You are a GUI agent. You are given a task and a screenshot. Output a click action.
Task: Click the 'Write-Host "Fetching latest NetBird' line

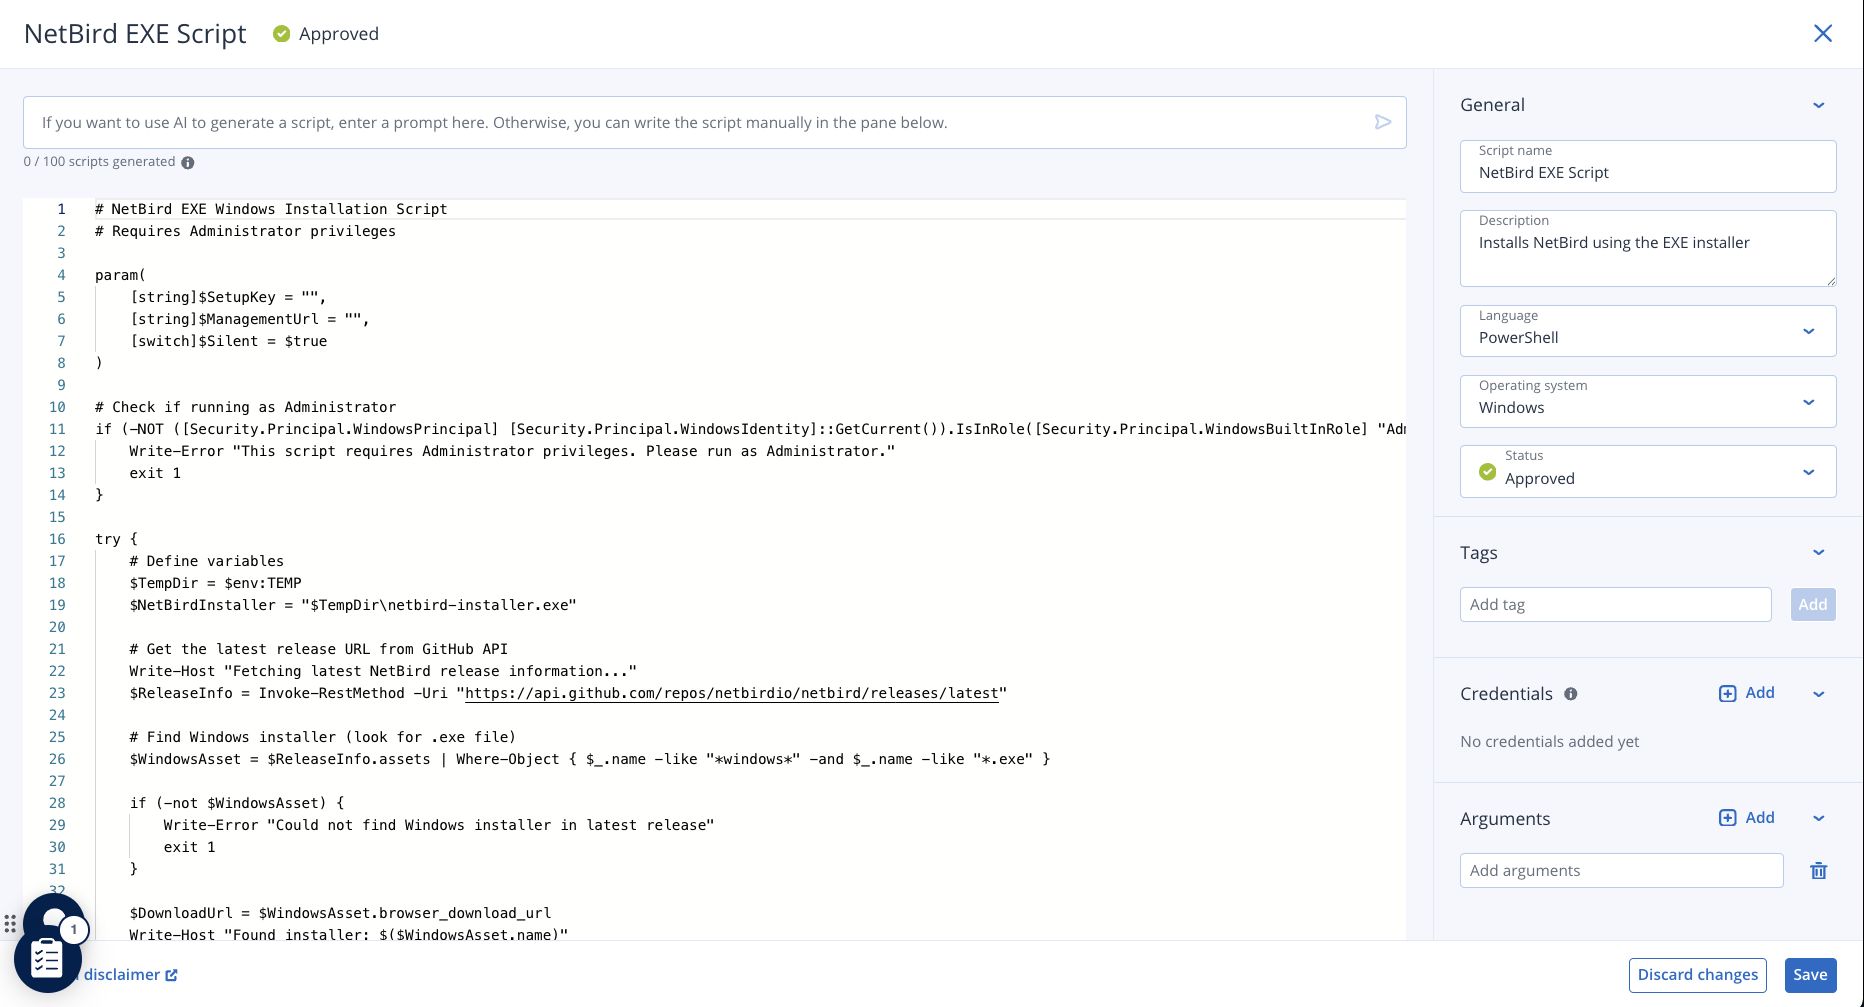click(x=383, y=671)
